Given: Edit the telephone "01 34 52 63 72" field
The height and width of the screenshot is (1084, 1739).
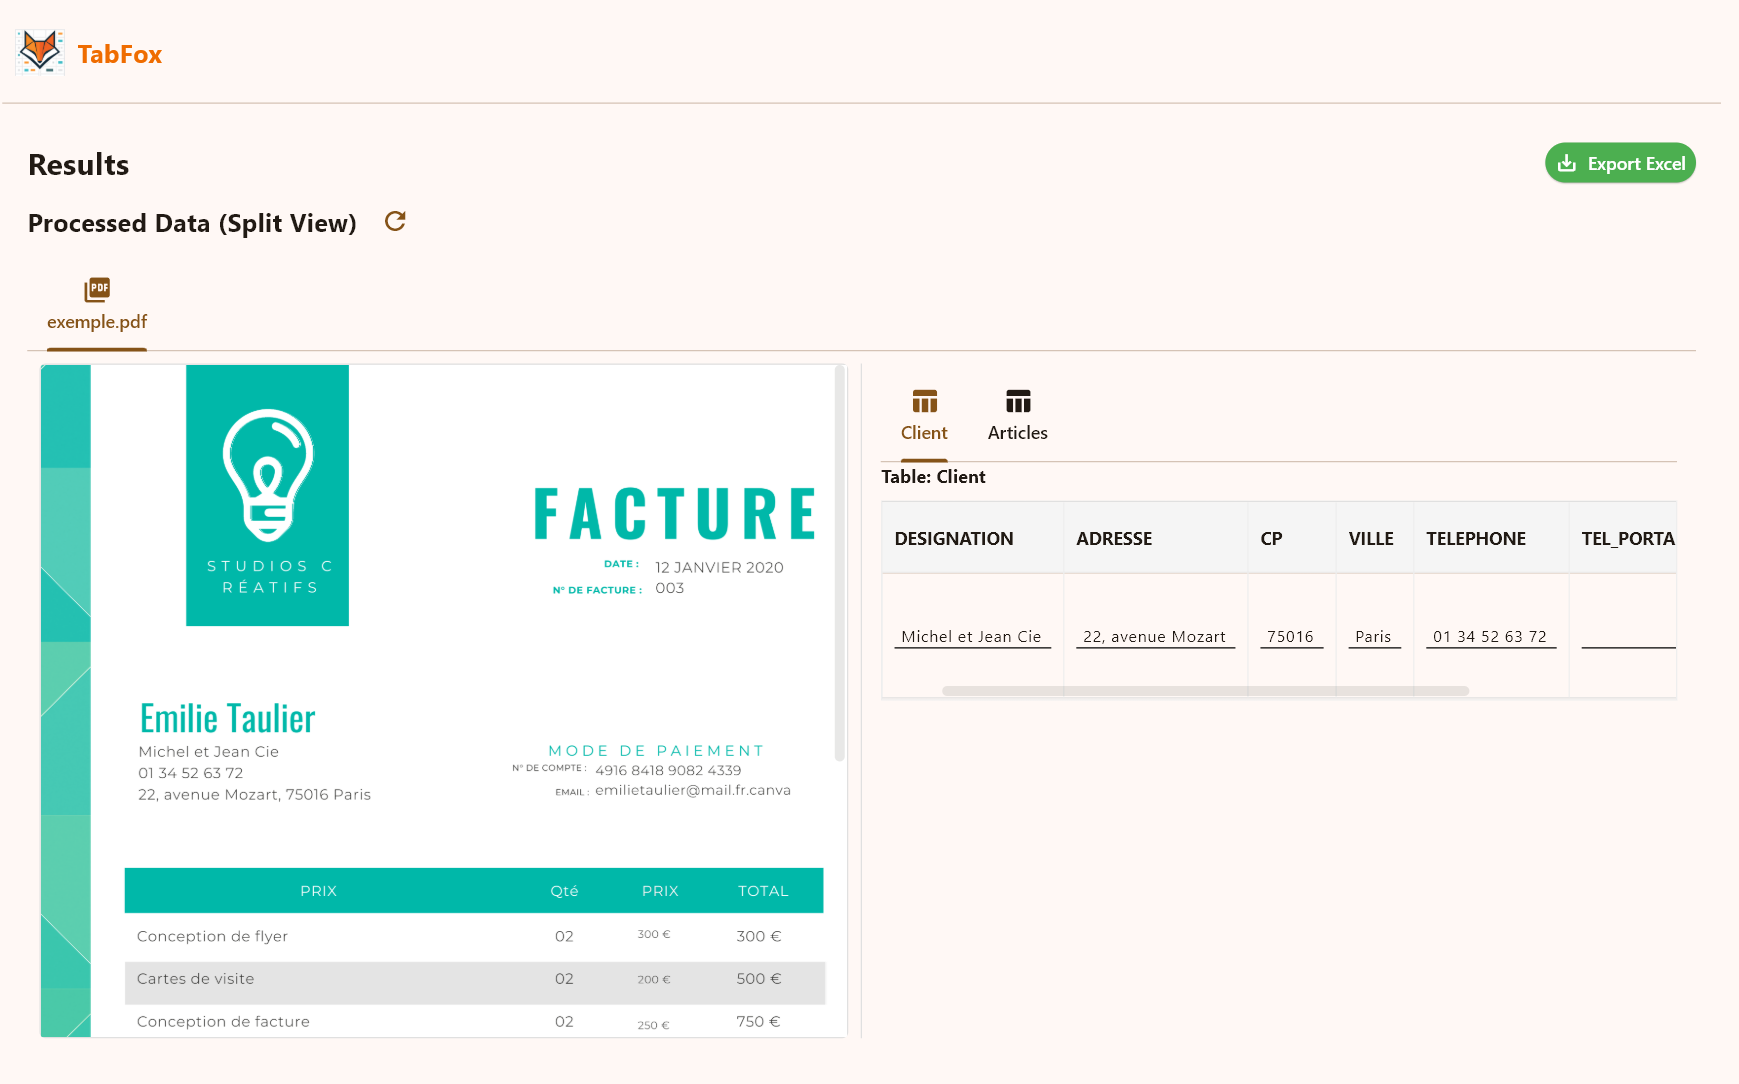Looking at the screenshot, I should (1490, 636).
